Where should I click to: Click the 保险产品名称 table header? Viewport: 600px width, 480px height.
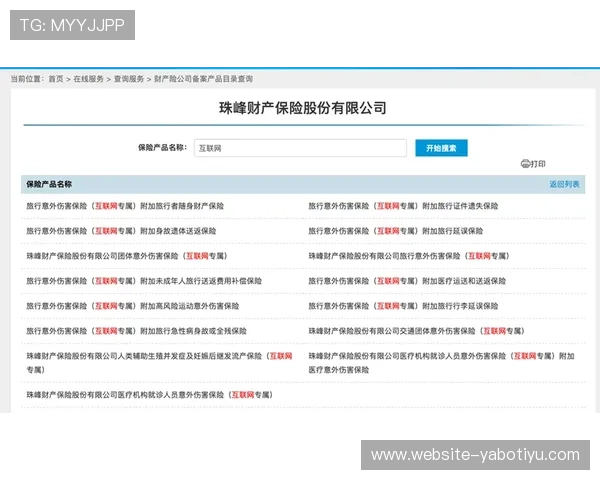point(49,184)
